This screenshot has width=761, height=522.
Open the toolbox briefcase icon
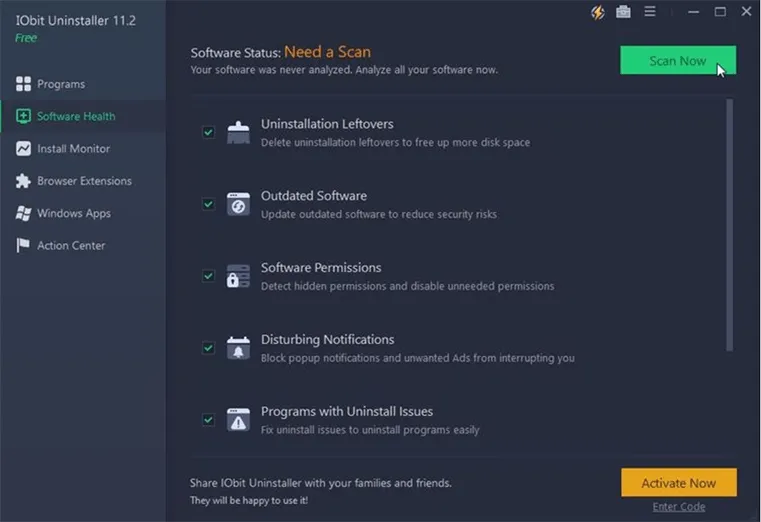coord(624,12)
